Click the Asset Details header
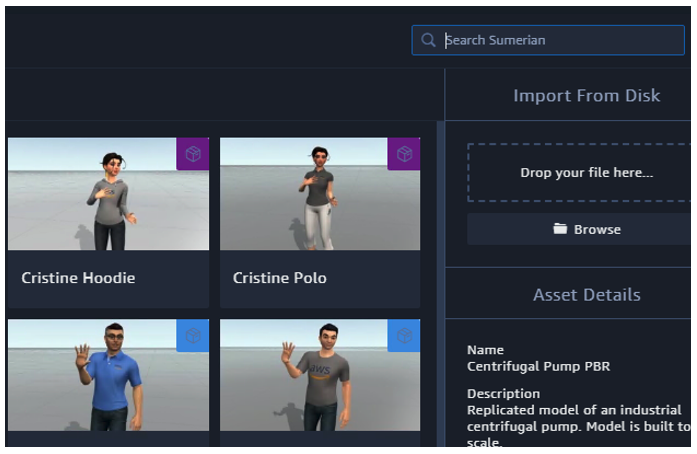 click(x=587, y=295)
